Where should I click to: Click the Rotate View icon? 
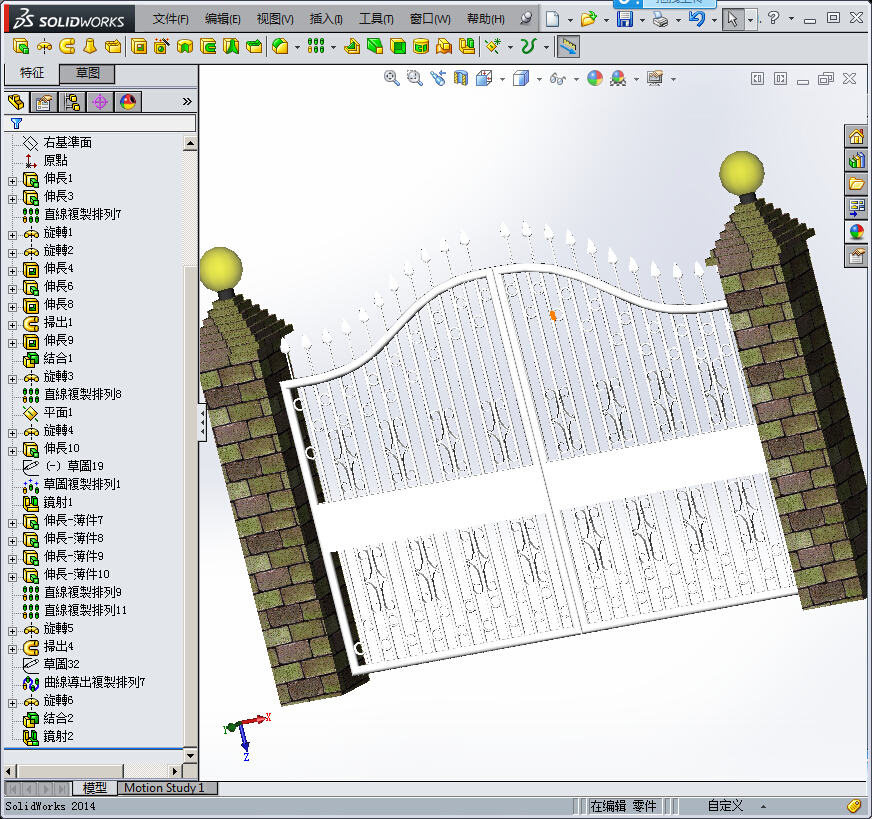point(436,78)
